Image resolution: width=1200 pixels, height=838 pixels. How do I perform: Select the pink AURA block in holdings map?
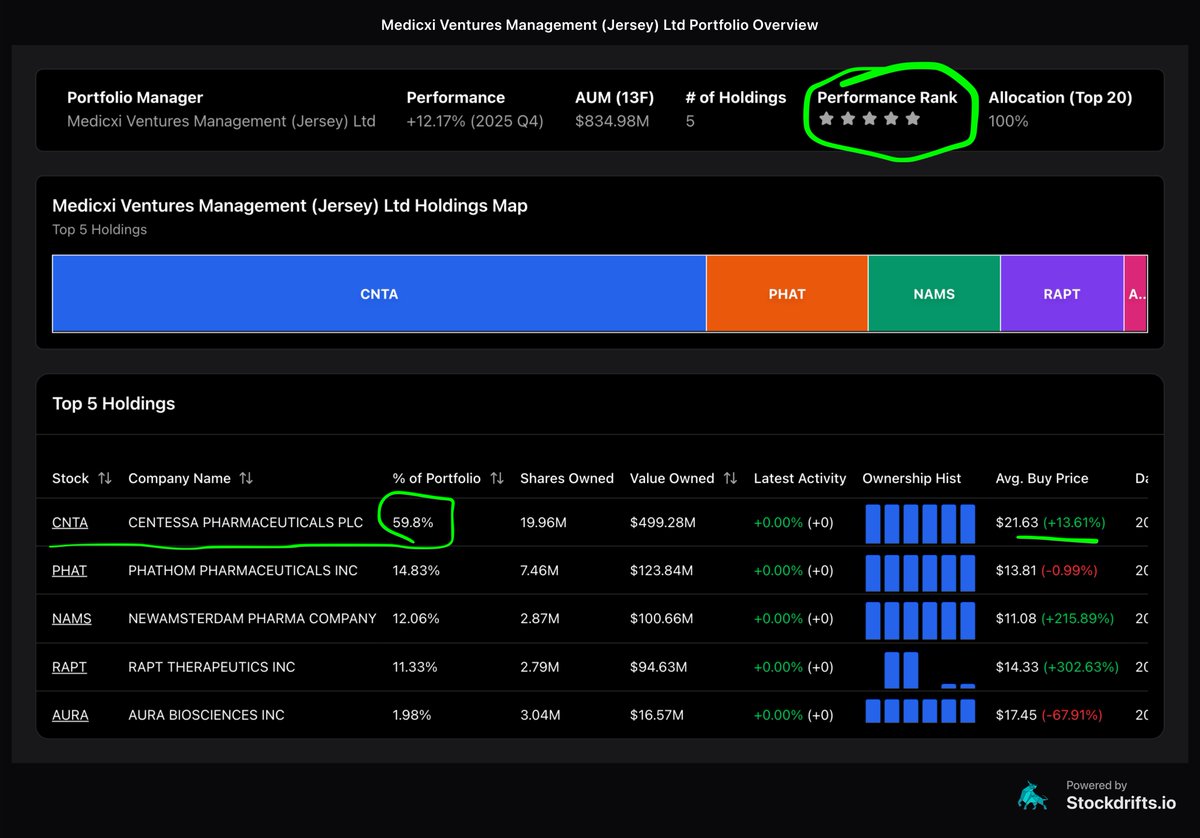[x=1136, y=294]
